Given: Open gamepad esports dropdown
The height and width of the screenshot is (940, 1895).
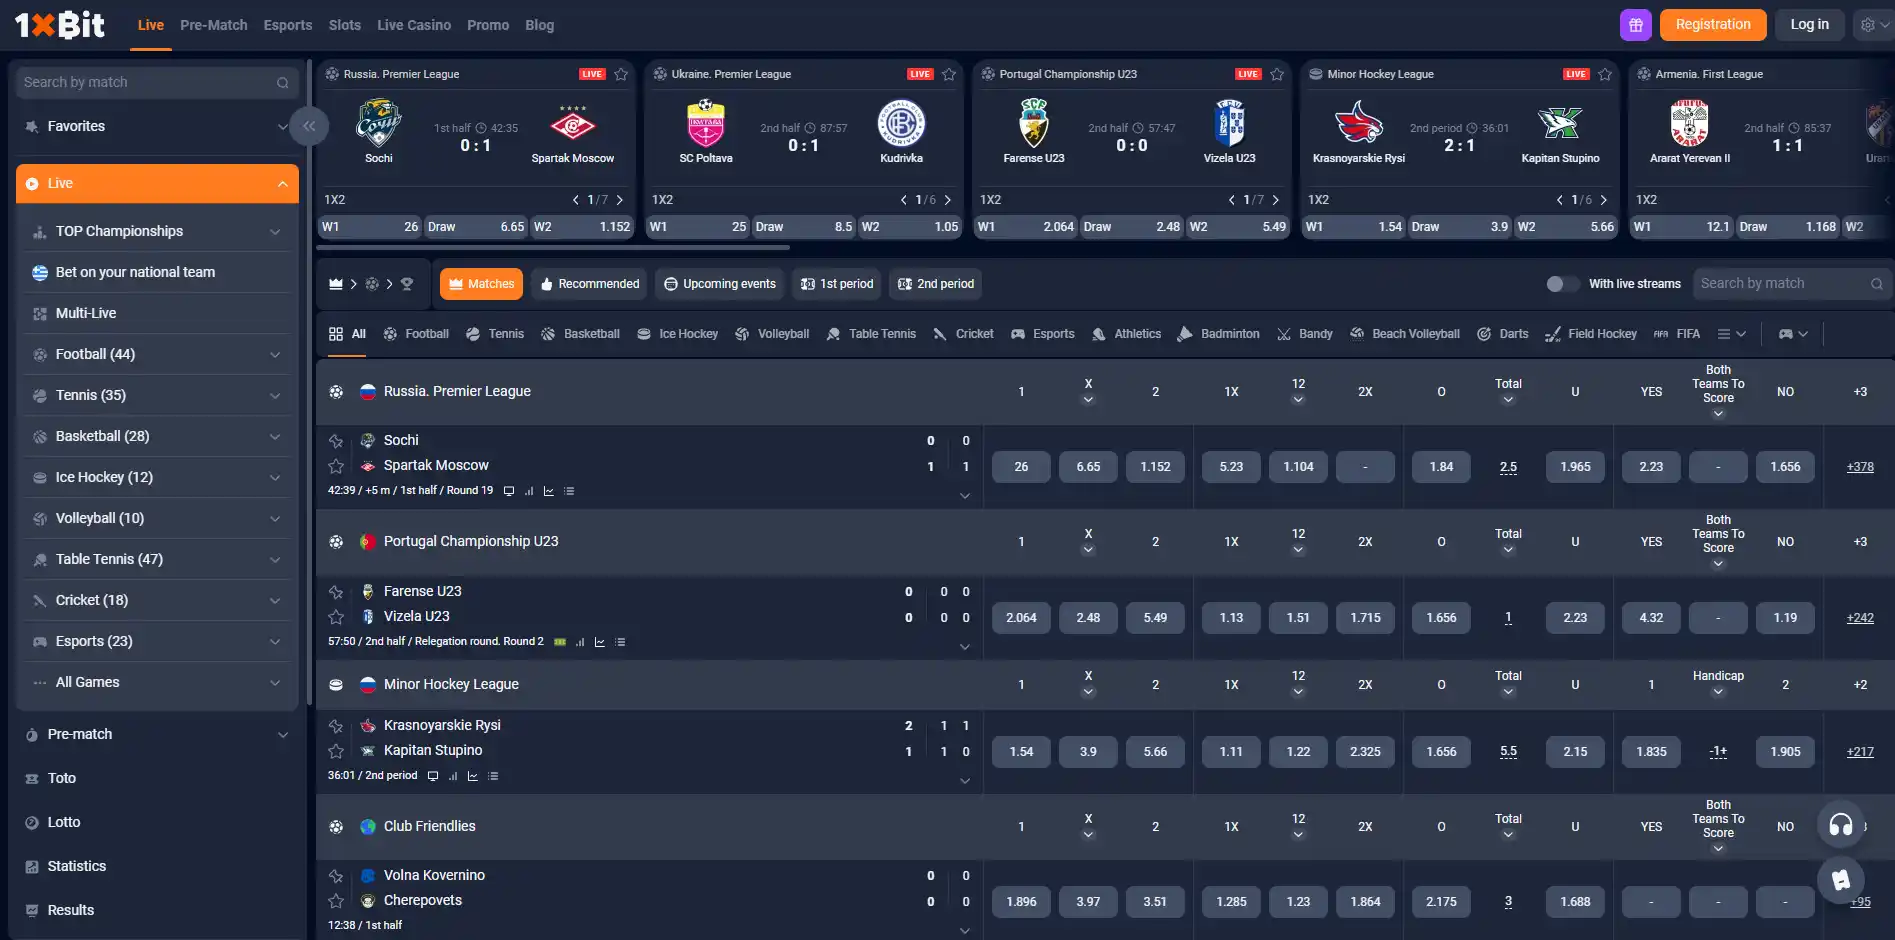Looking at the screenshot, I should click(1793, 334).
